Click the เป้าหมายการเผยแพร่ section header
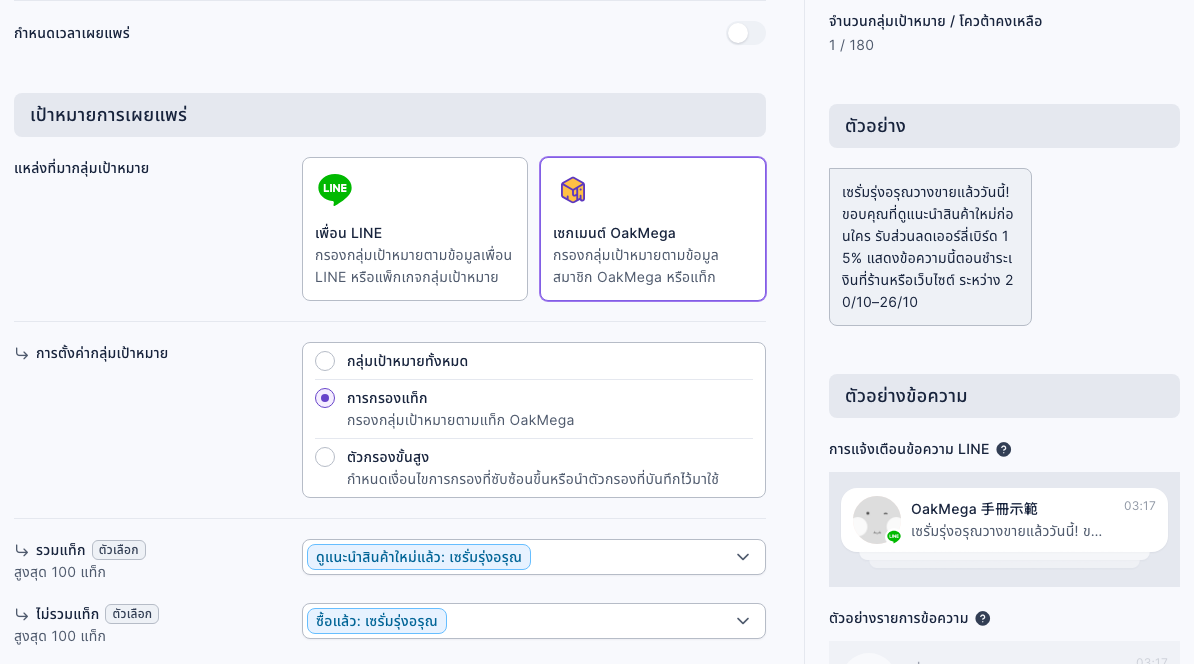This screenshot has height=664, width=1194. pyautogui.click(x=390, y=115)
